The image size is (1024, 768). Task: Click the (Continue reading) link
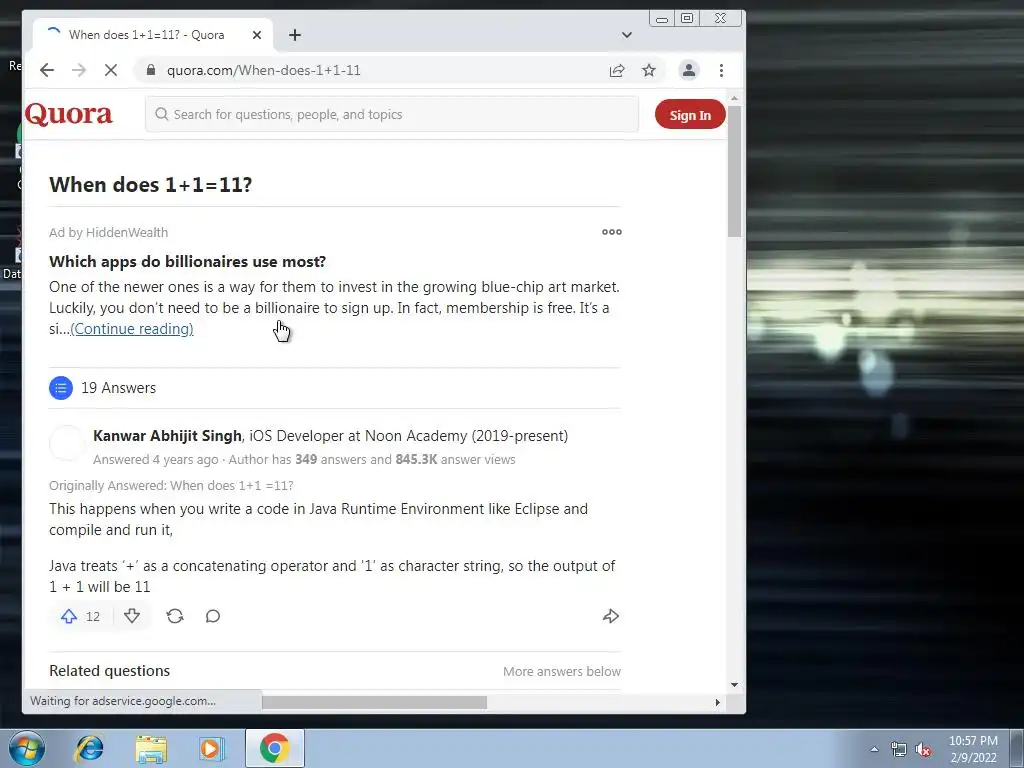pos(132,328)
